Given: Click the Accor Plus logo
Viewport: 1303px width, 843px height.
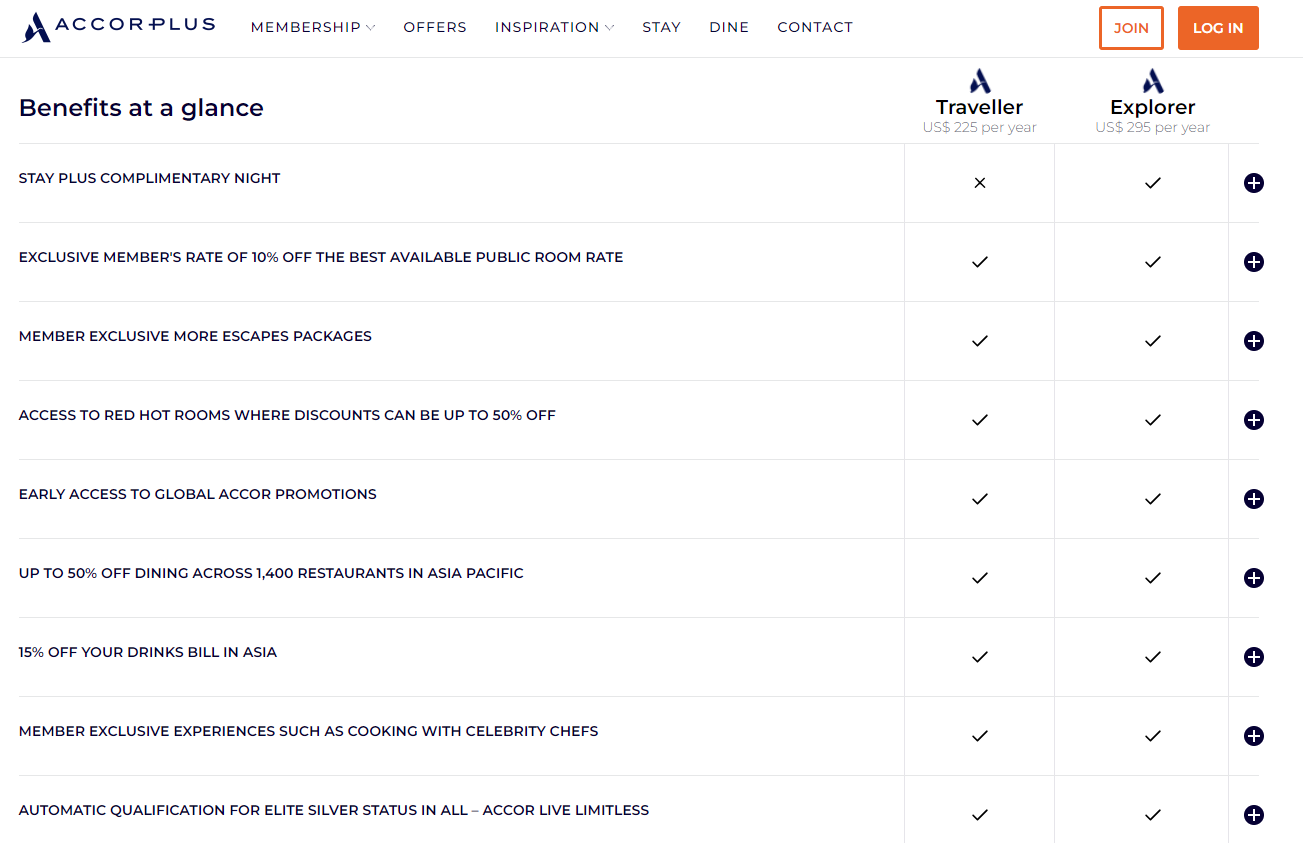Looking at the screenshot, I should tap(118, 27).
